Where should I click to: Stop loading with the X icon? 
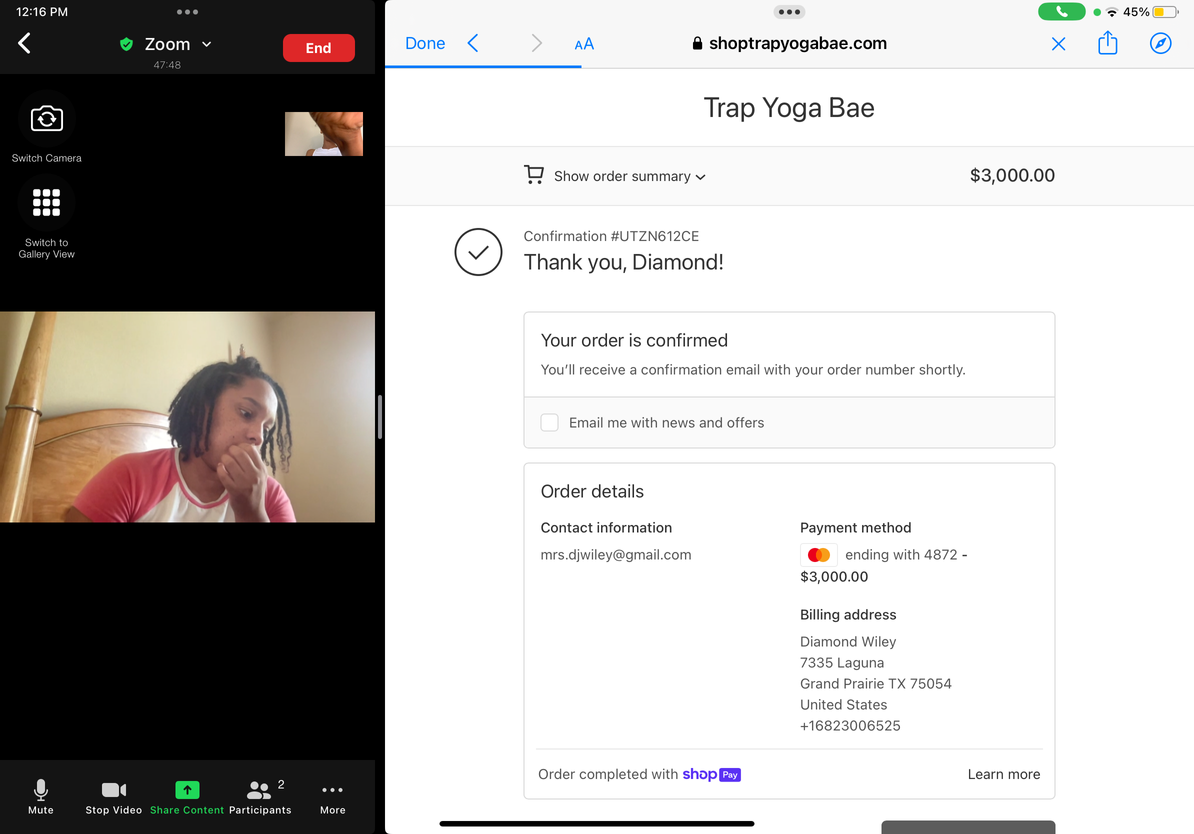[1058, 44]
